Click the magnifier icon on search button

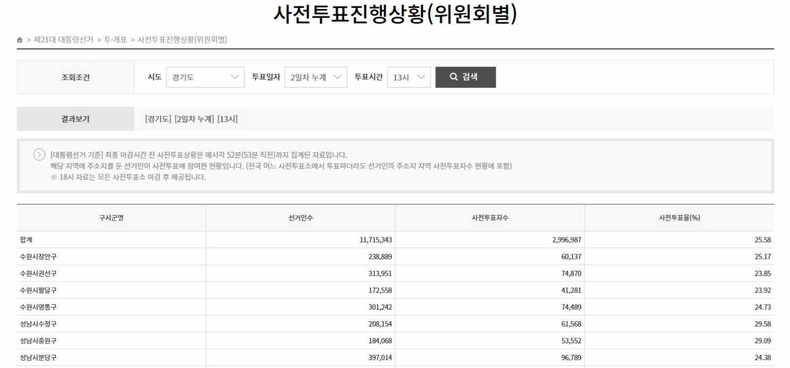[453, 77]
